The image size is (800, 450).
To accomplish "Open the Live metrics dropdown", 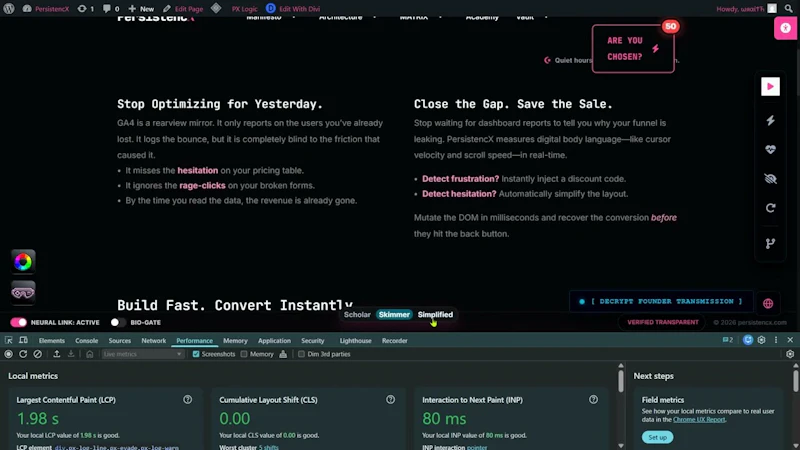I will click(142, 354).
